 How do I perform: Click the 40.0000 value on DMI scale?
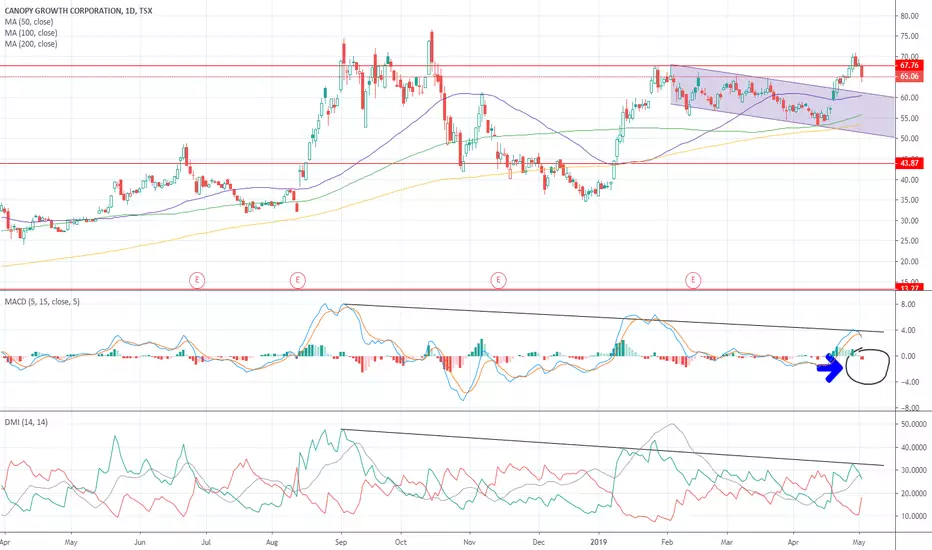914,448
